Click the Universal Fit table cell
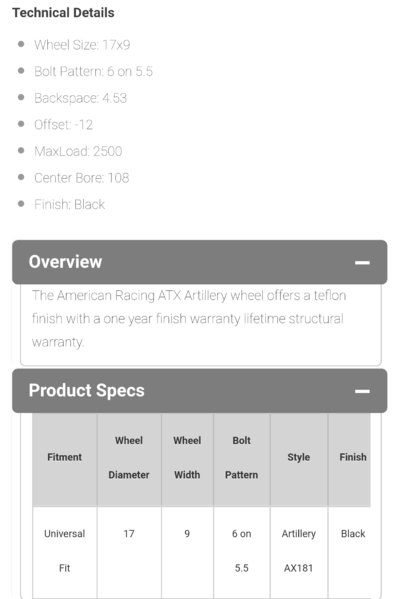394x599 pixels. 65,552
